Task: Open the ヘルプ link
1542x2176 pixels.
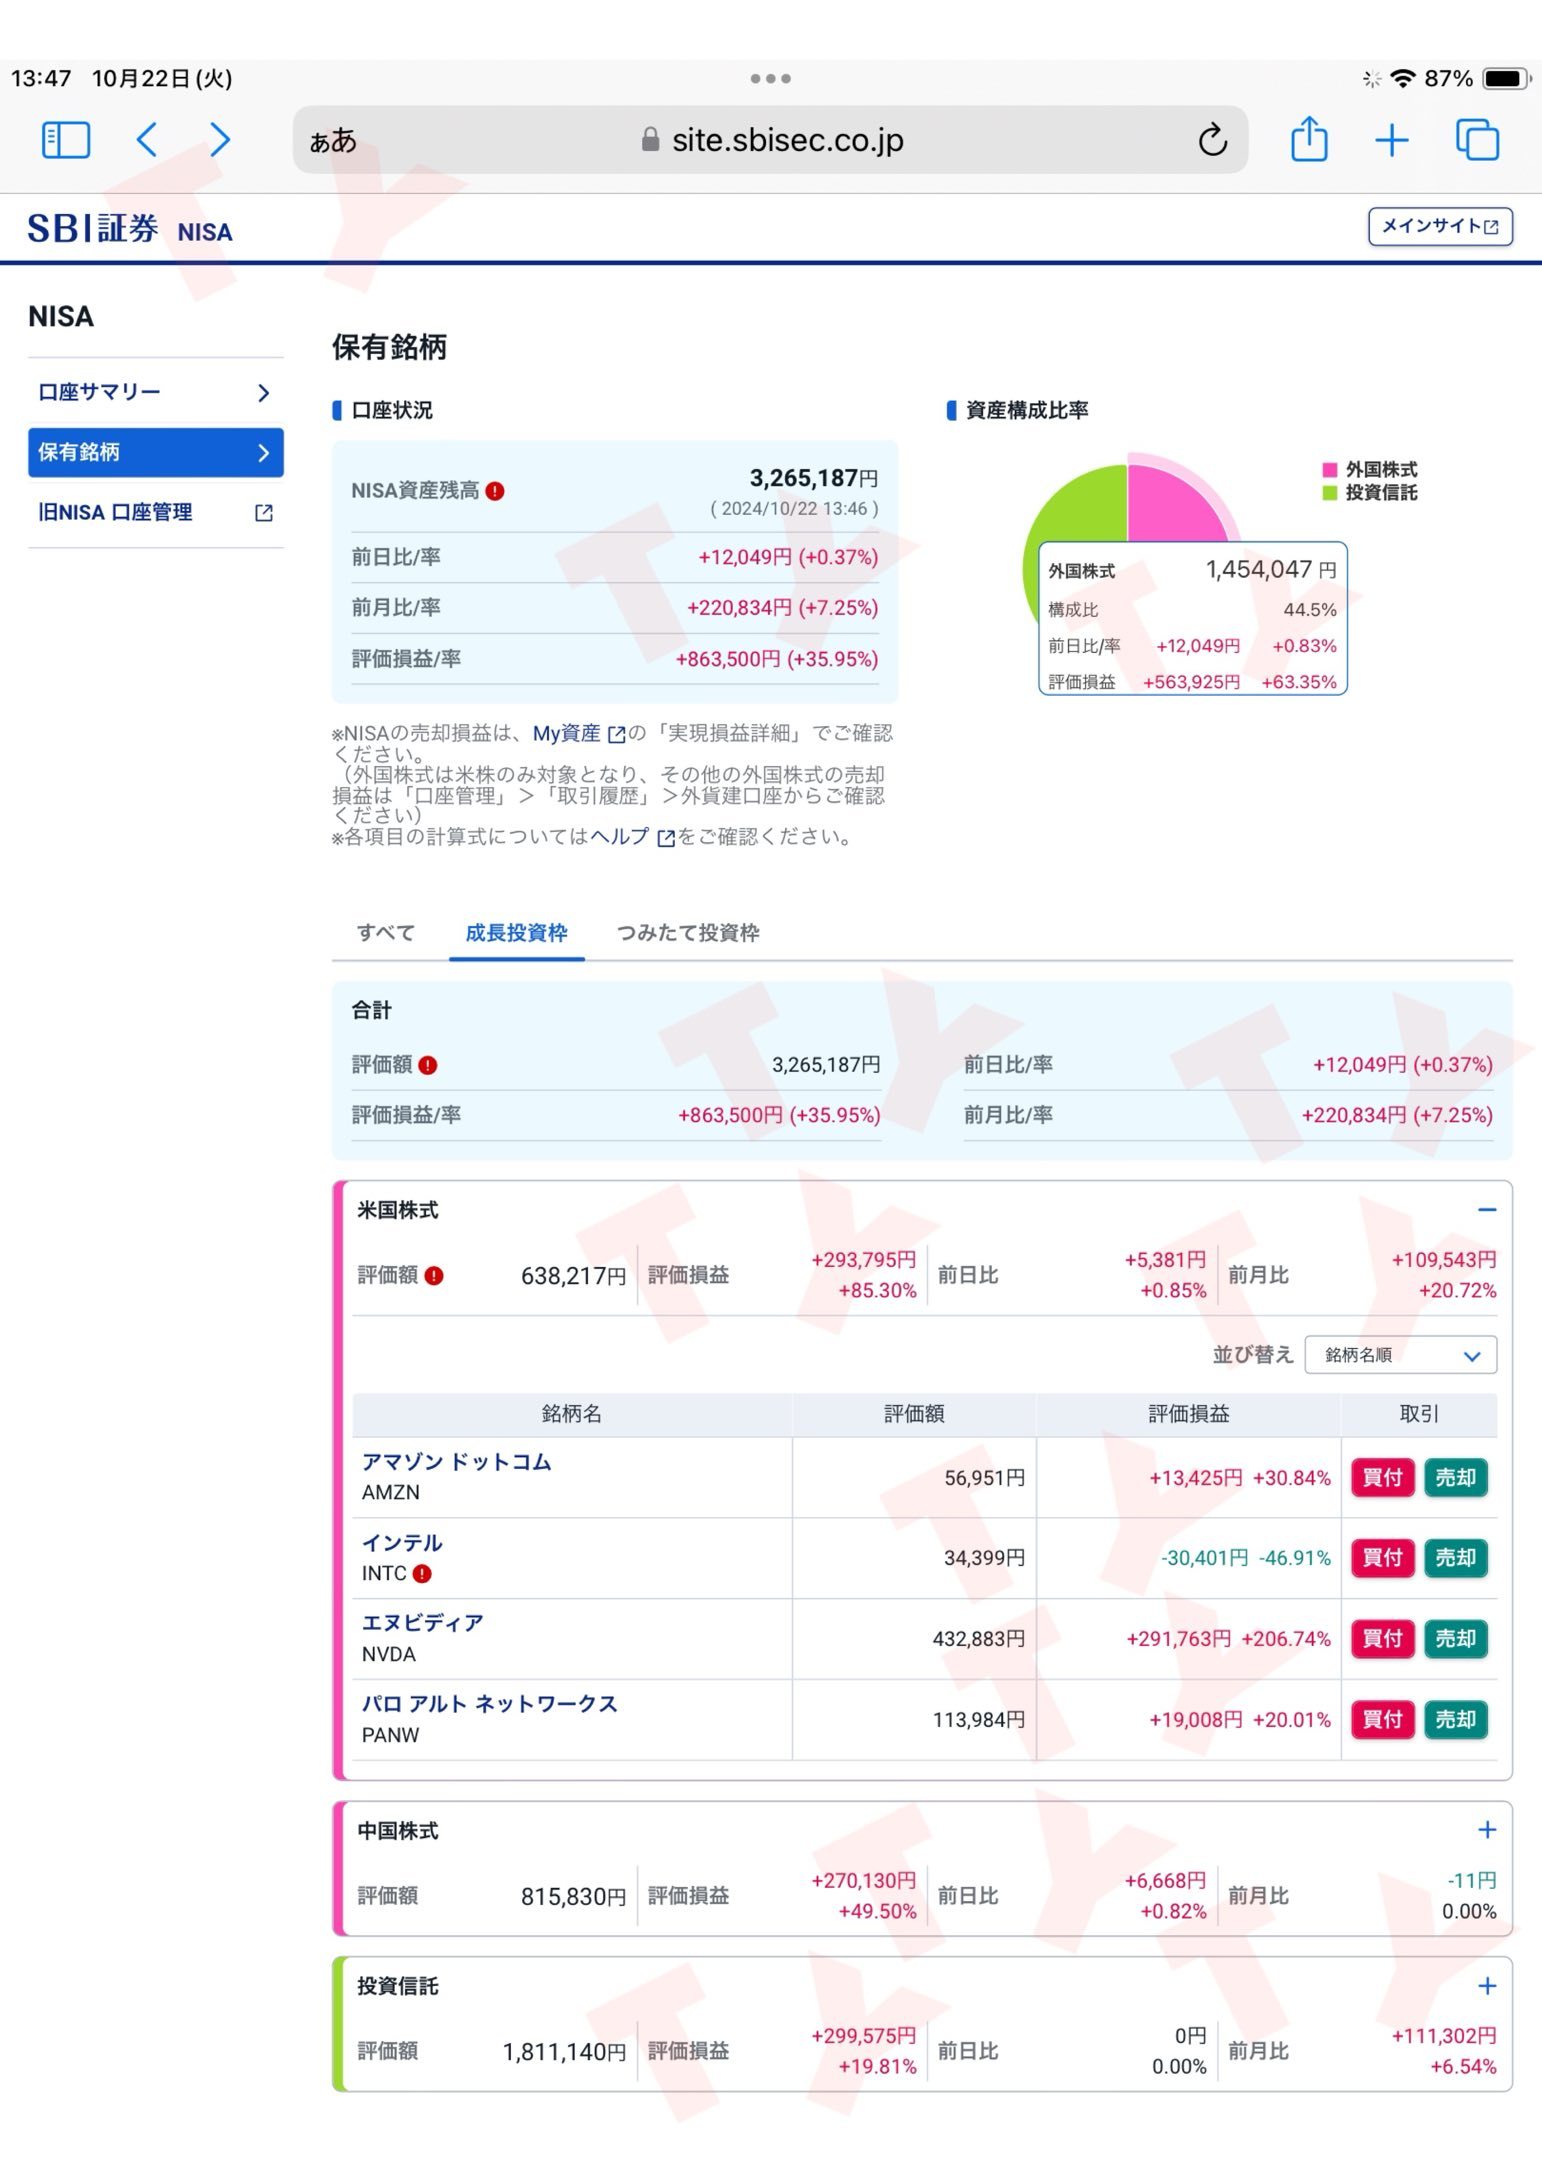Action: click(632, 837)
